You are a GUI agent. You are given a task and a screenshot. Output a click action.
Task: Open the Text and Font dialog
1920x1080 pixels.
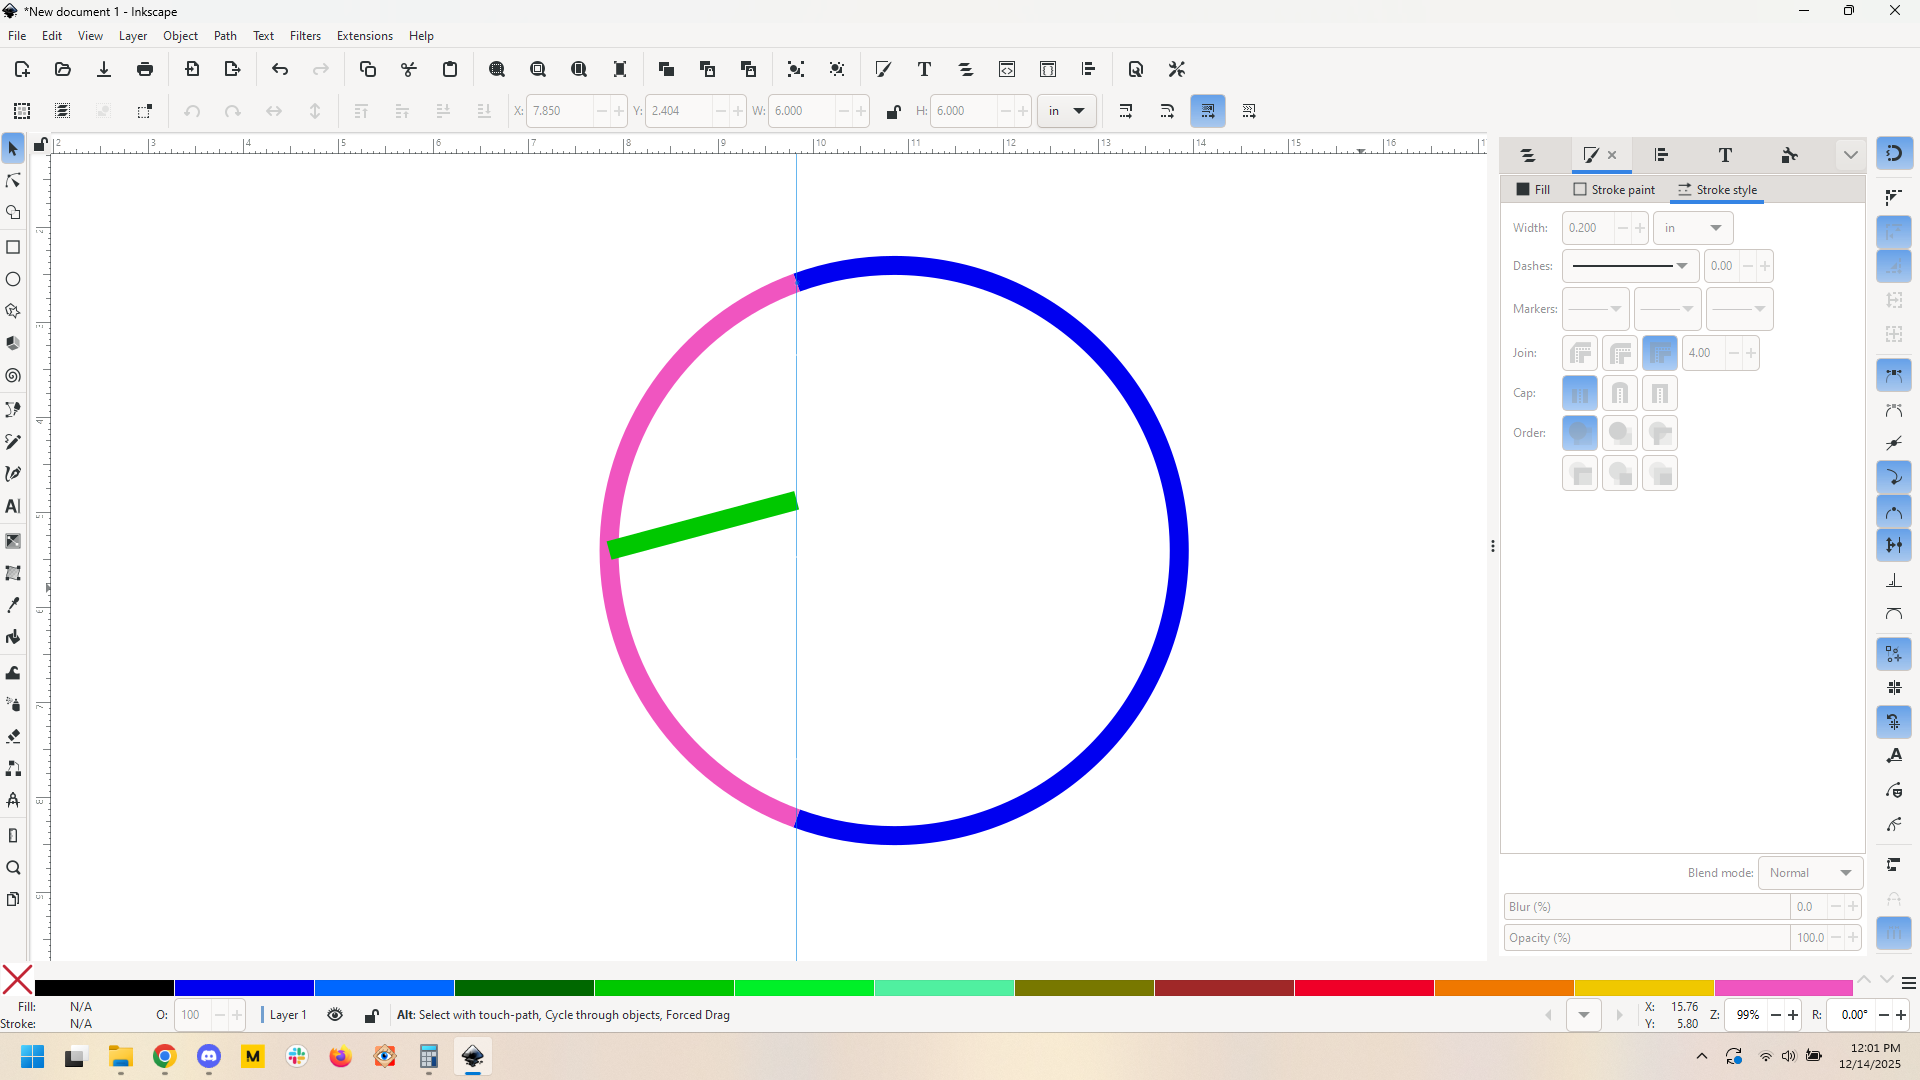pyautogui.click(x=924, y=69)
